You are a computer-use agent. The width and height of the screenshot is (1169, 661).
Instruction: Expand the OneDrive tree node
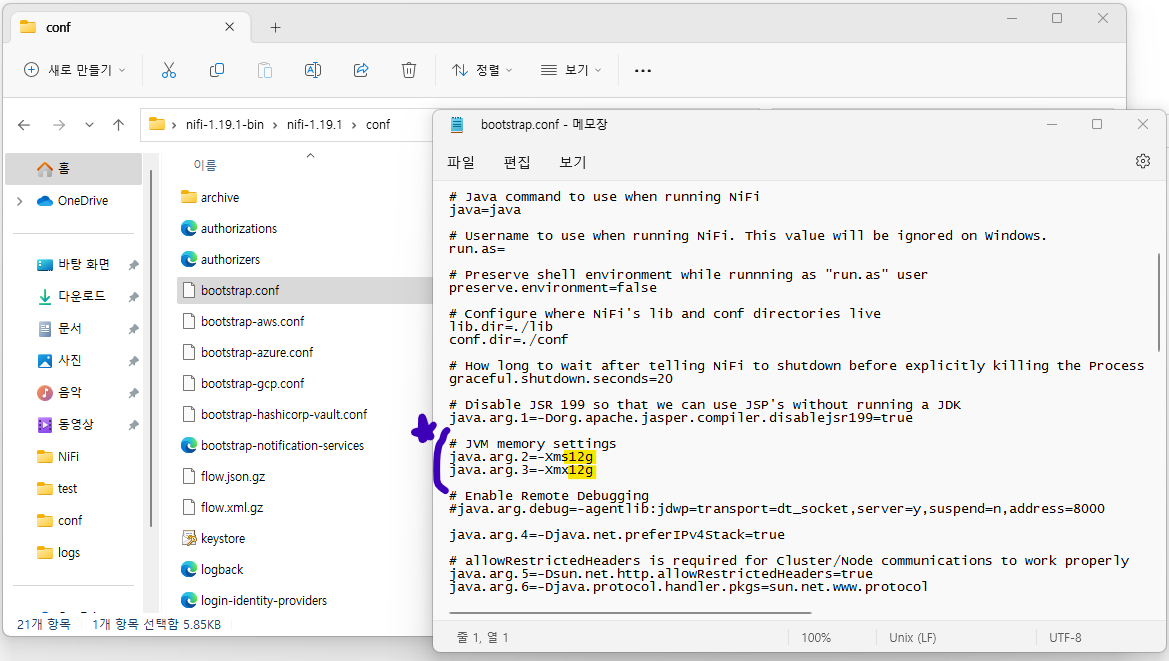19,201
